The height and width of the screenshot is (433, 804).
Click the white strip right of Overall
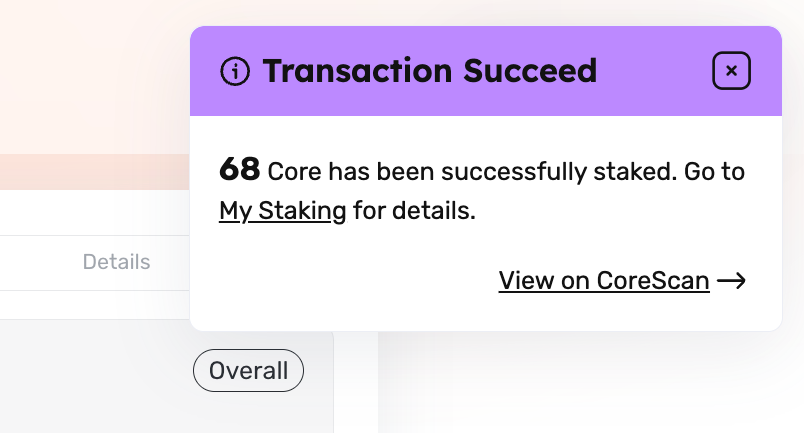point(356,382)
